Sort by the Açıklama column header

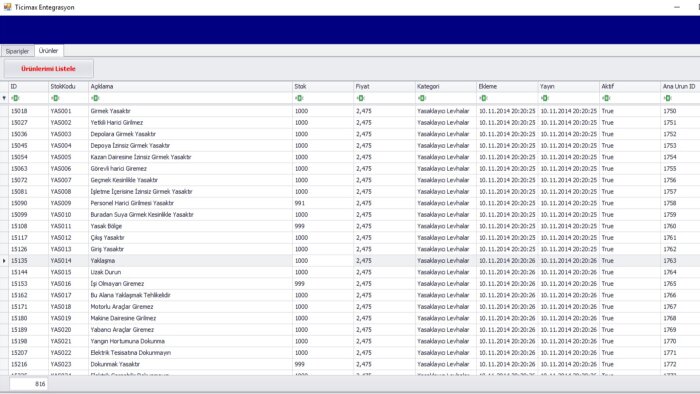pos(191,87)
